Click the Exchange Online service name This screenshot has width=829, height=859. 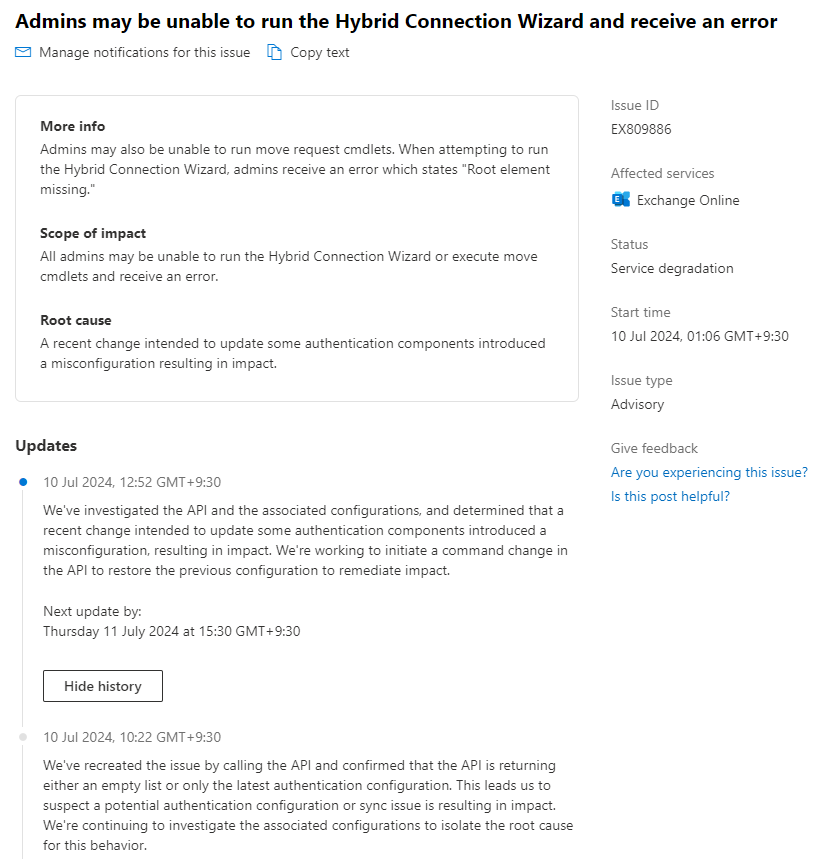click(688, 201)
